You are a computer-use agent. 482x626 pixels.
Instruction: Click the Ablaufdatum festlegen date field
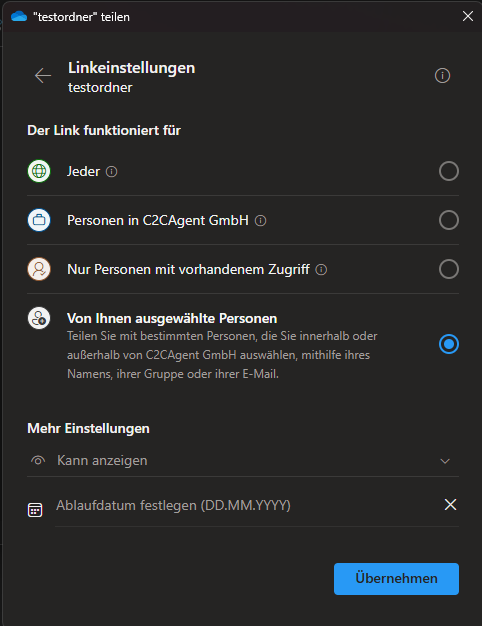(248, 505)
